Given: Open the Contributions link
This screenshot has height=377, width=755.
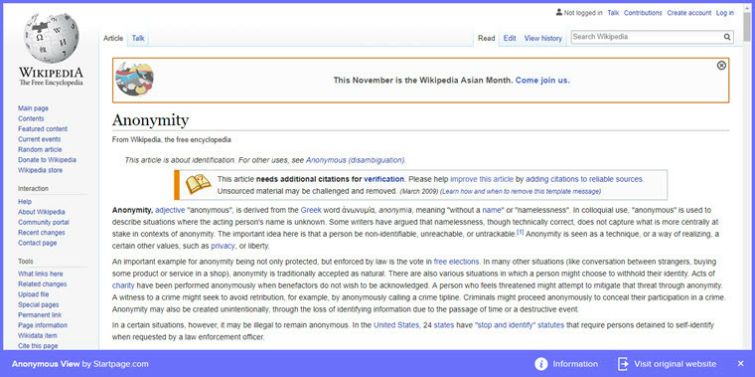Looking at the screenshot, I should point(643,13).
